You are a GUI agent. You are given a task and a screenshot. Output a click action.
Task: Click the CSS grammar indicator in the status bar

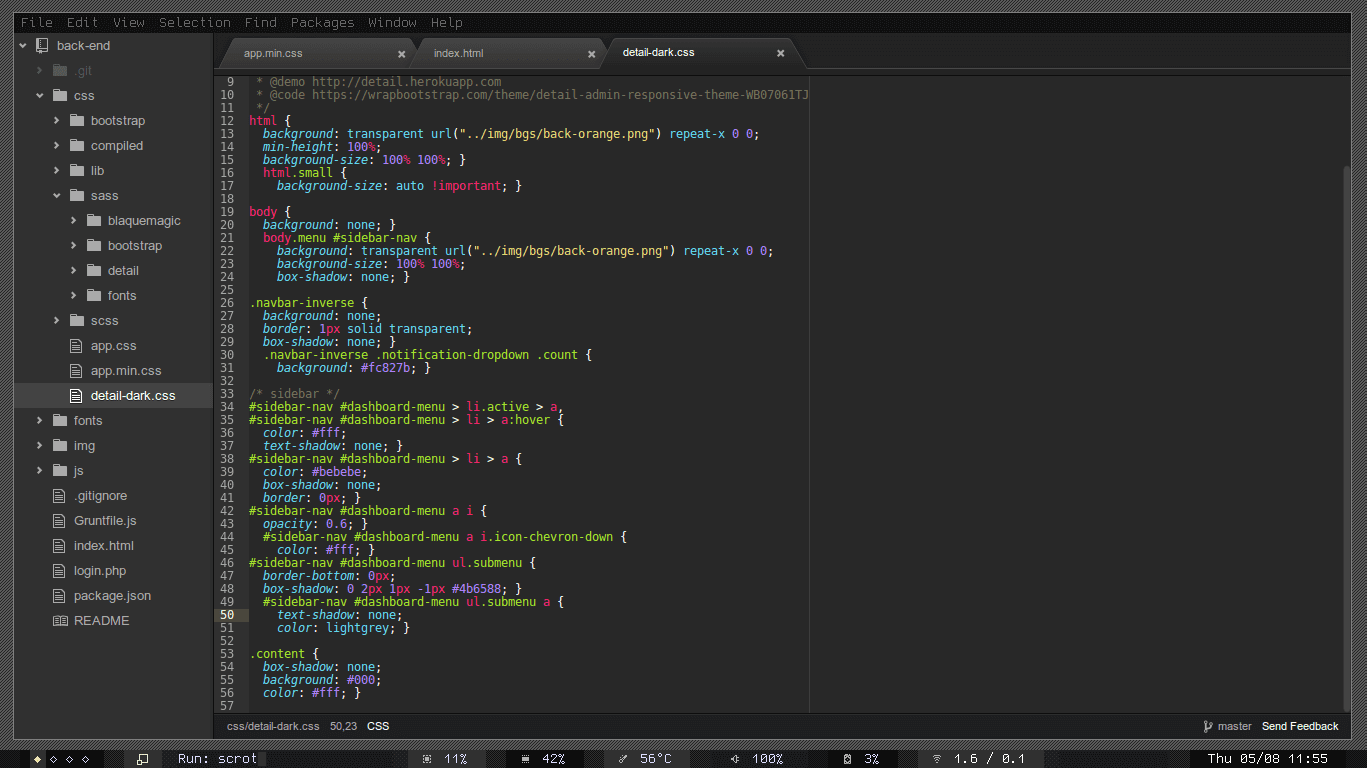click(378, 726)
